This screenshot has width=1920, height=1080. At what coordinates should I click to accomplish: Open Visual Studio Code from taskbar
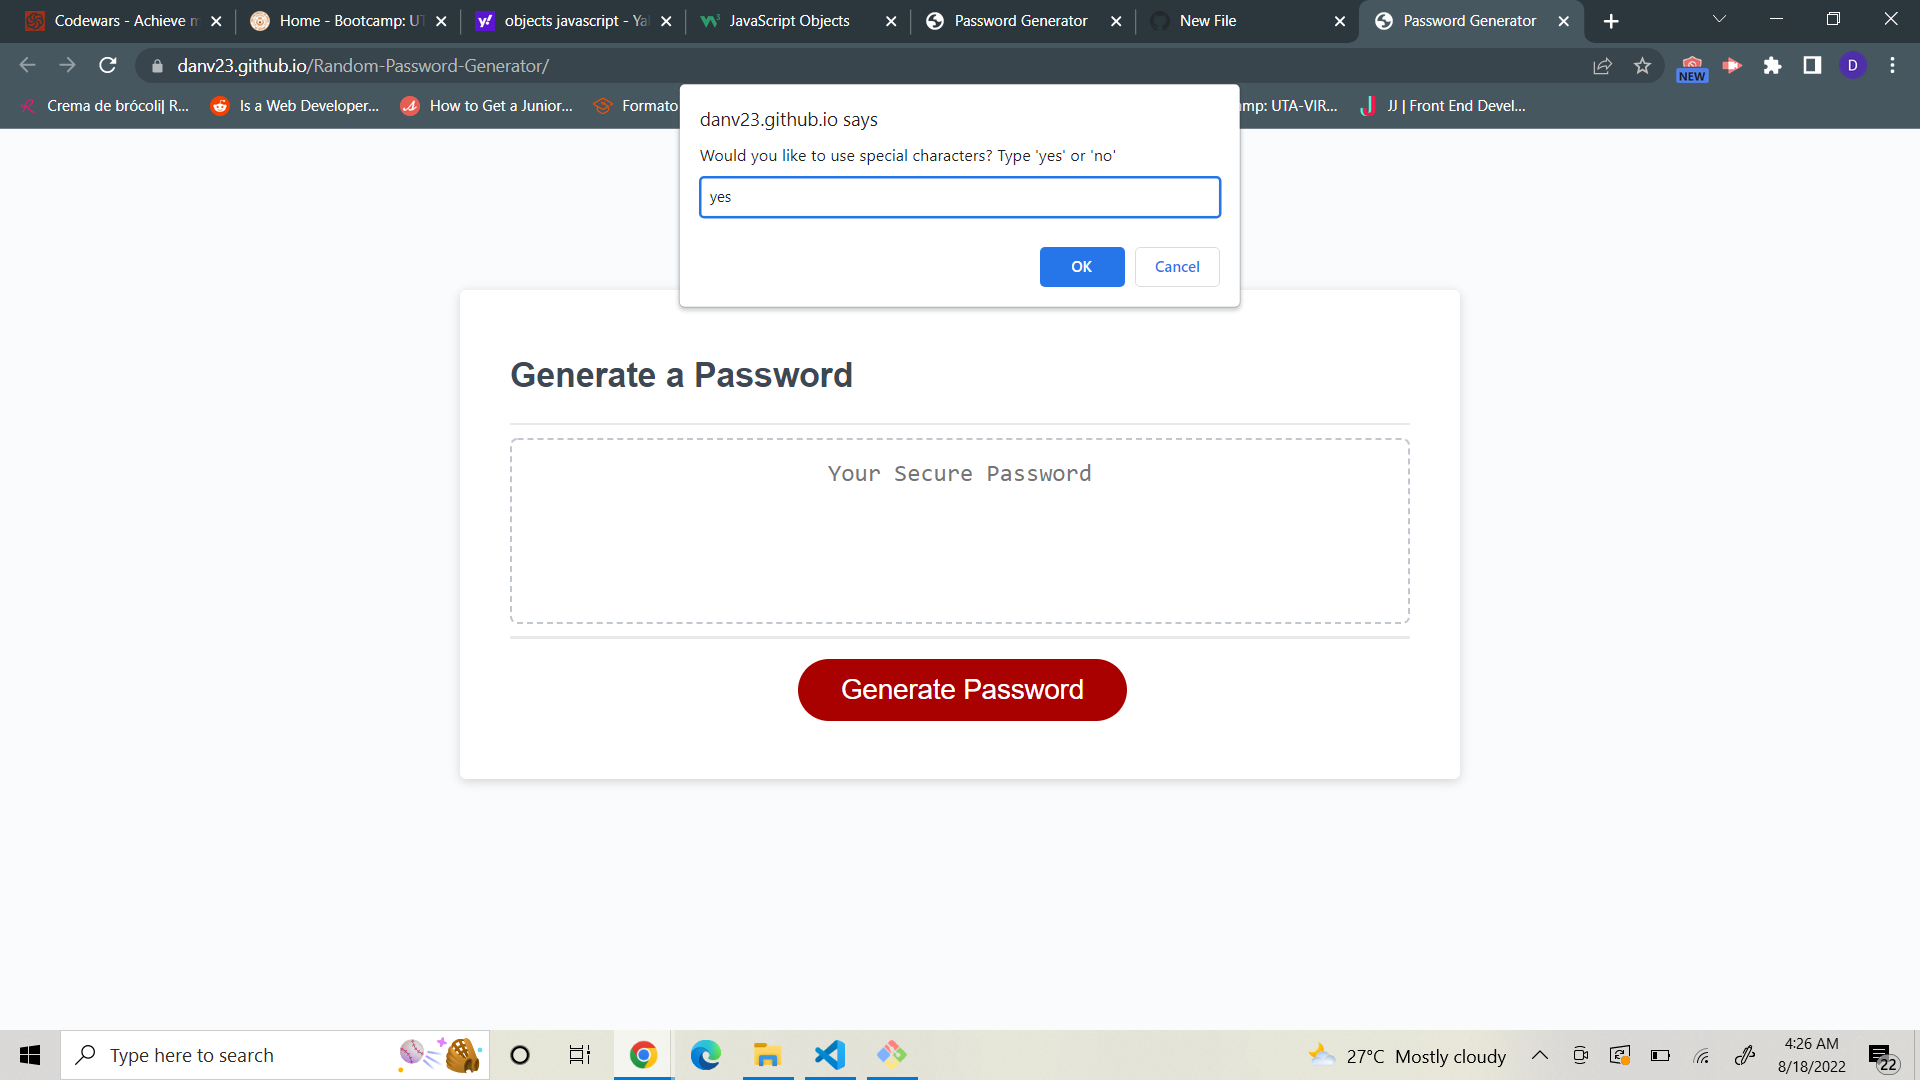tap(829, 1055)
